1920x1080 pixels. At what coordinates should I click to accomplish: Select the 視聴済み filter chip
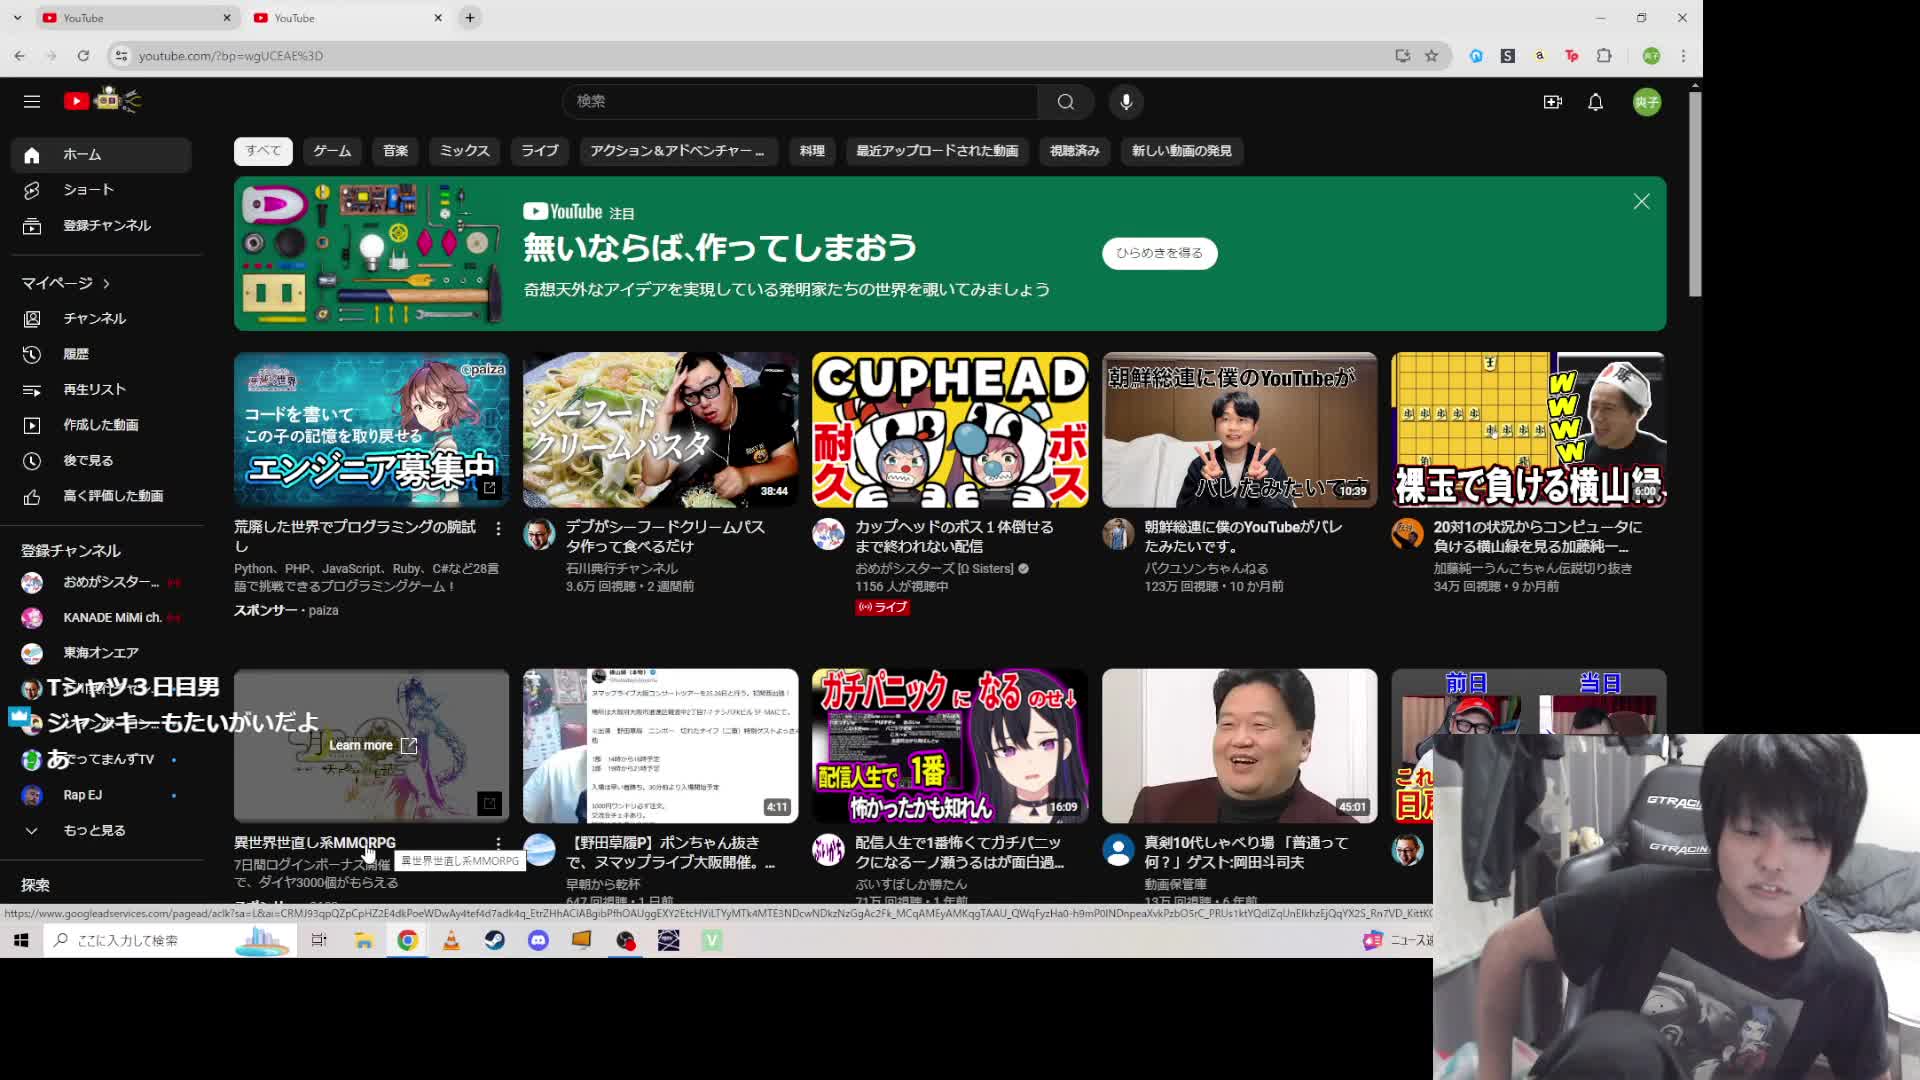[x=1074, y=151]
